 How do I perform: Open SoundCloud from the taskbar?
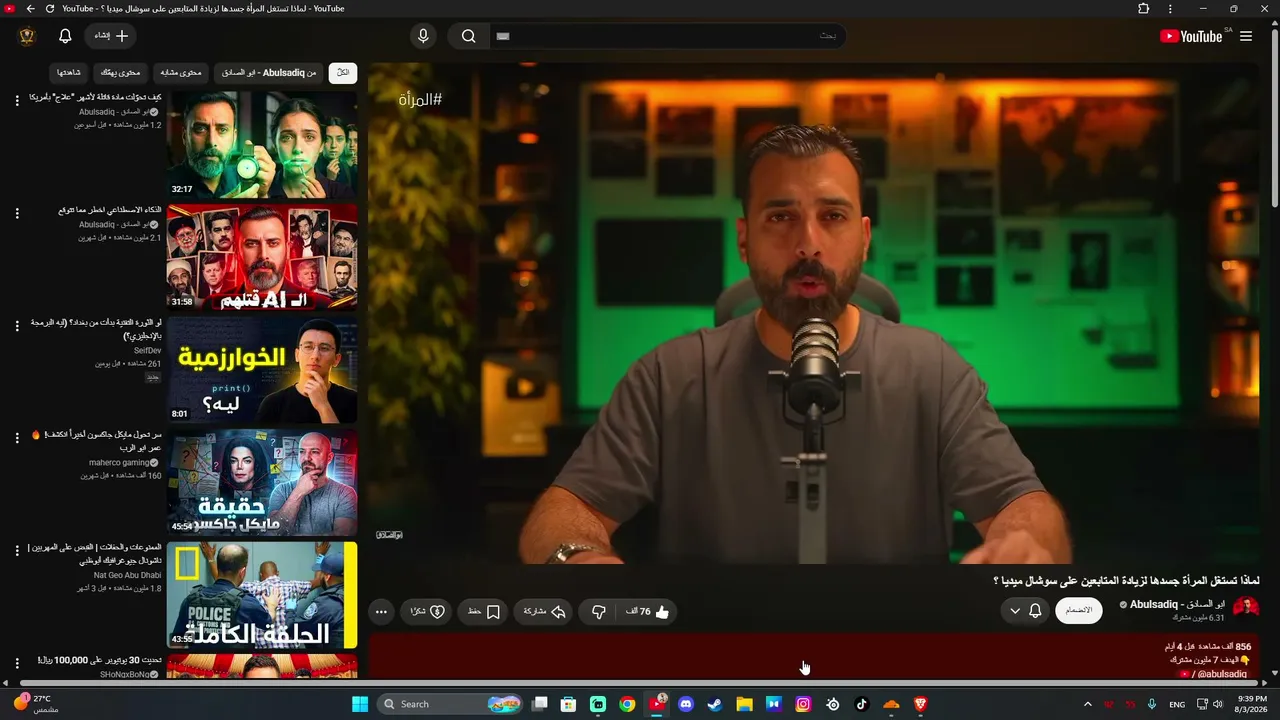pyautogui.click(x=891, y=704)
